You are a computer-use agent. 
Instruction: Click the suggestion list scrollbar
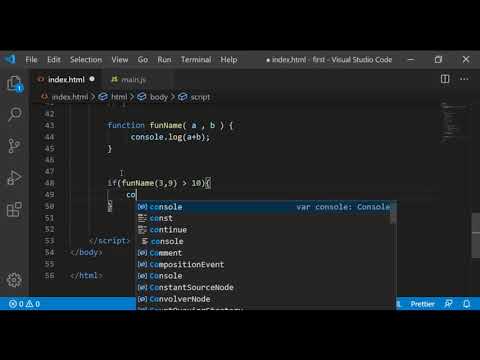point(394,213)
